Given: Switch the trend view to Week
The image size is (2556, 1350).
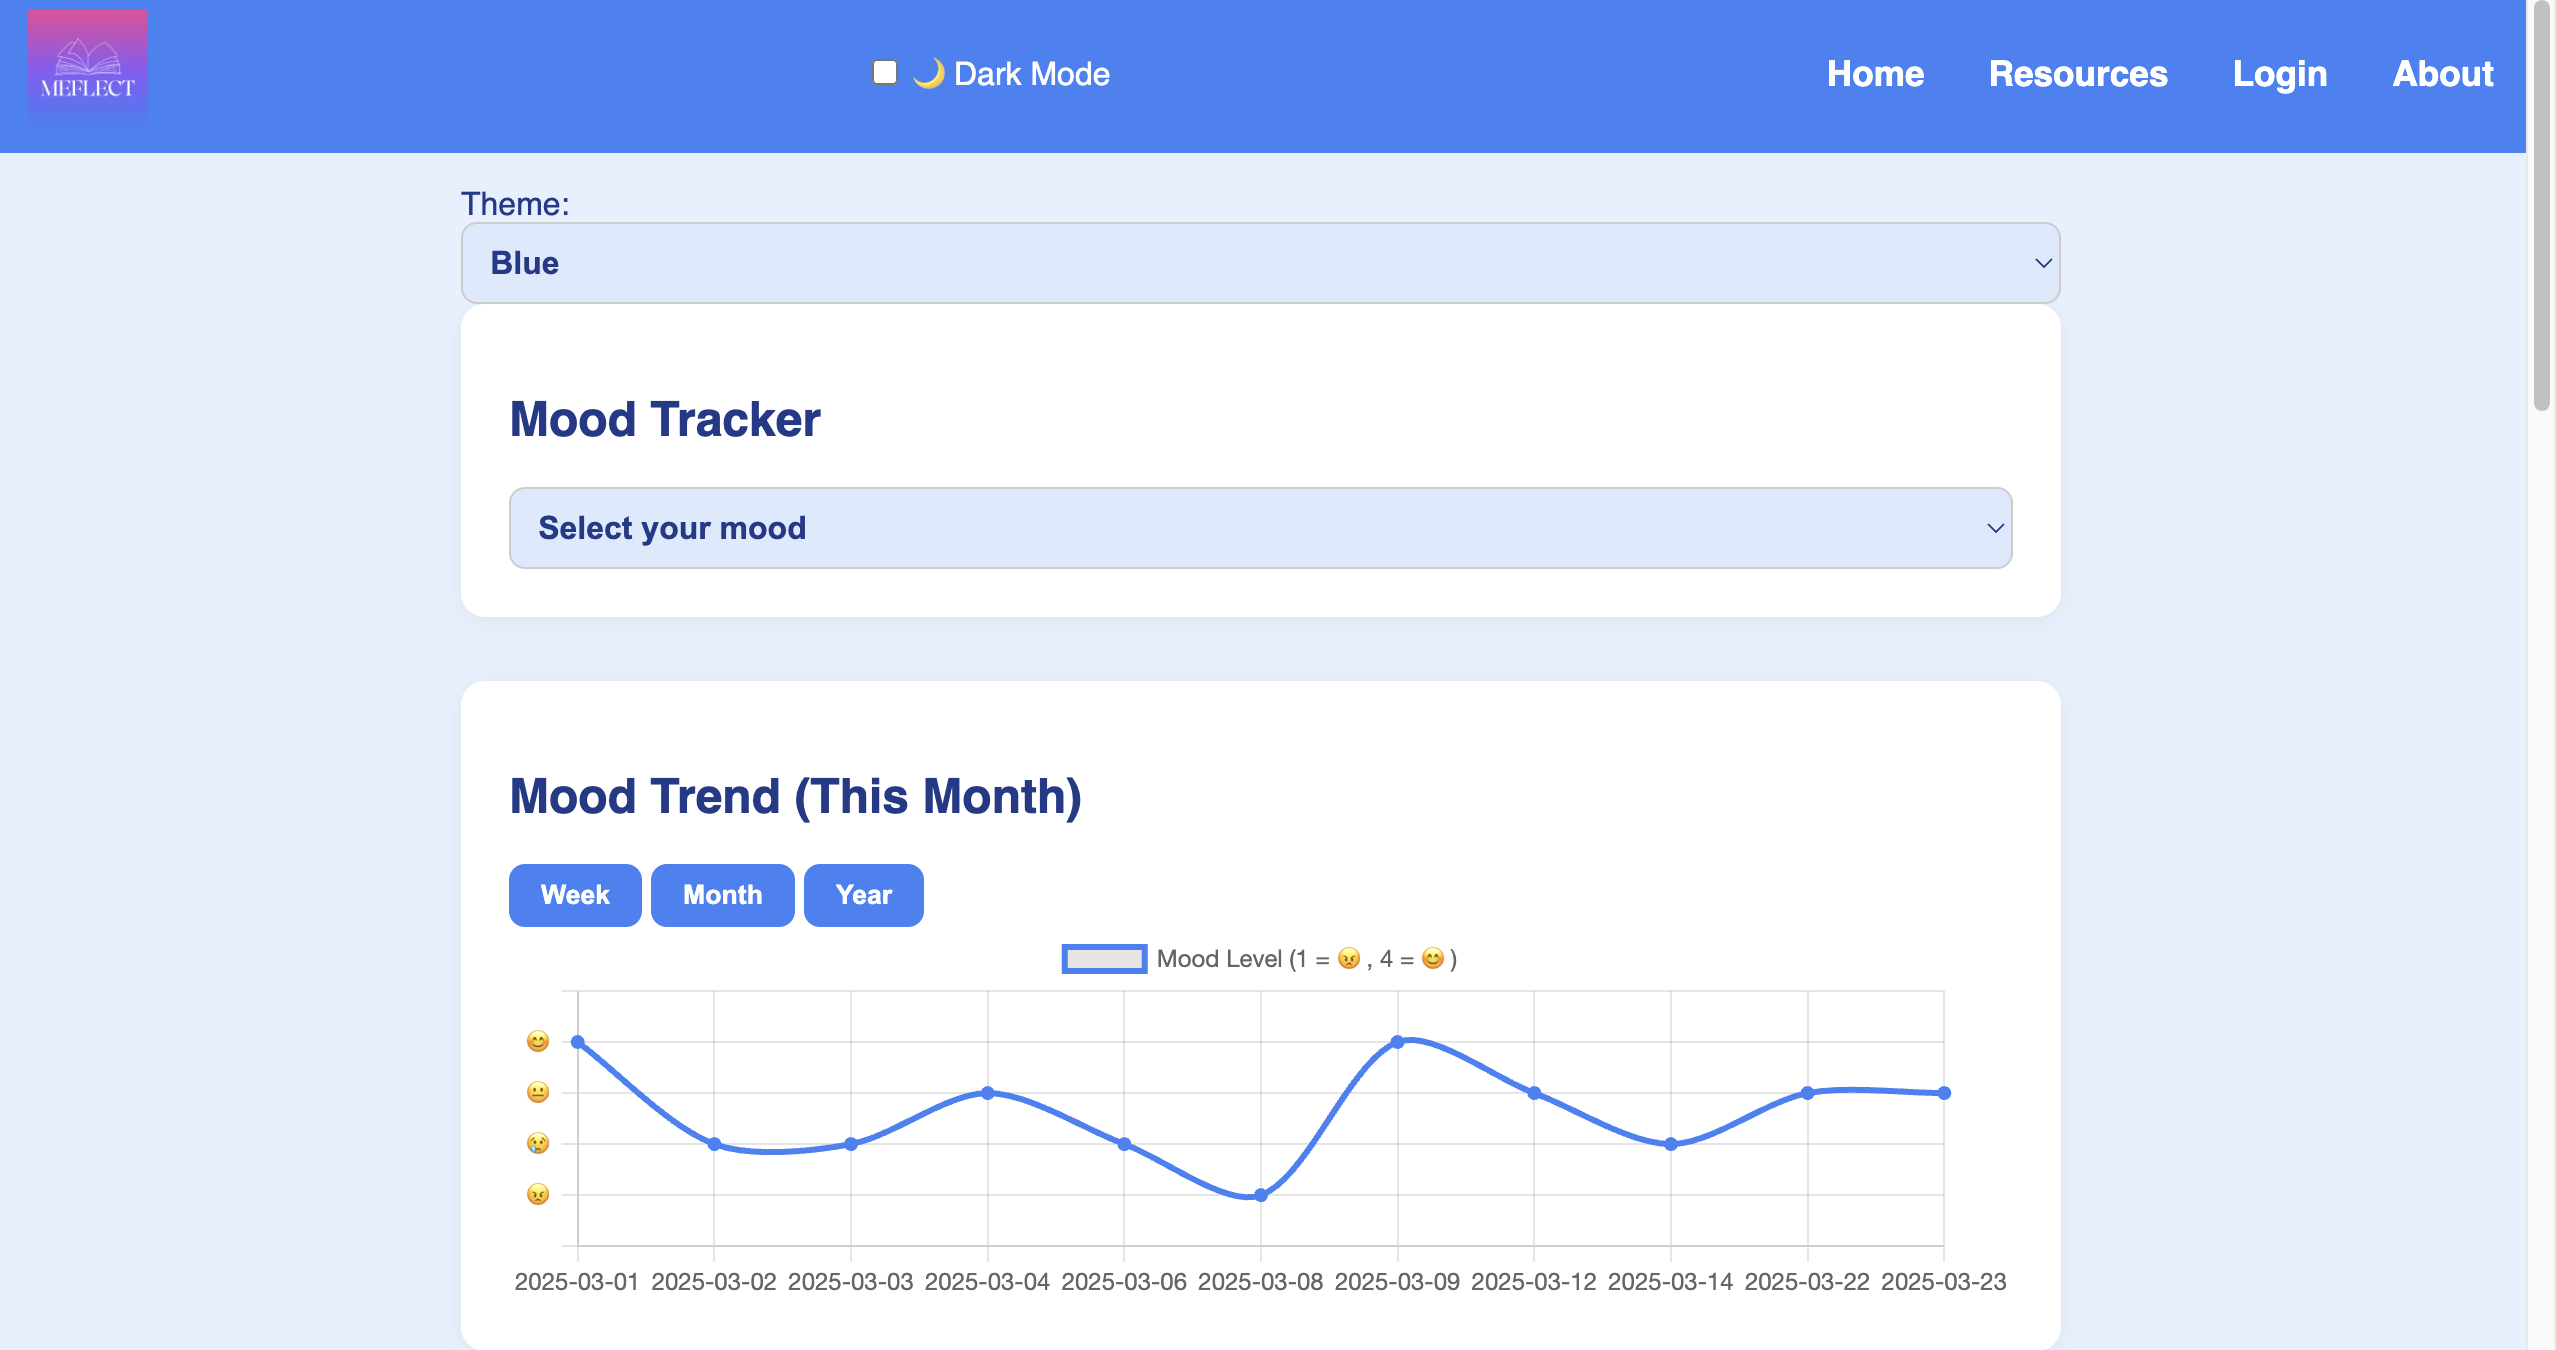Looking at the screenshot, I should click(x=575, y=895).
